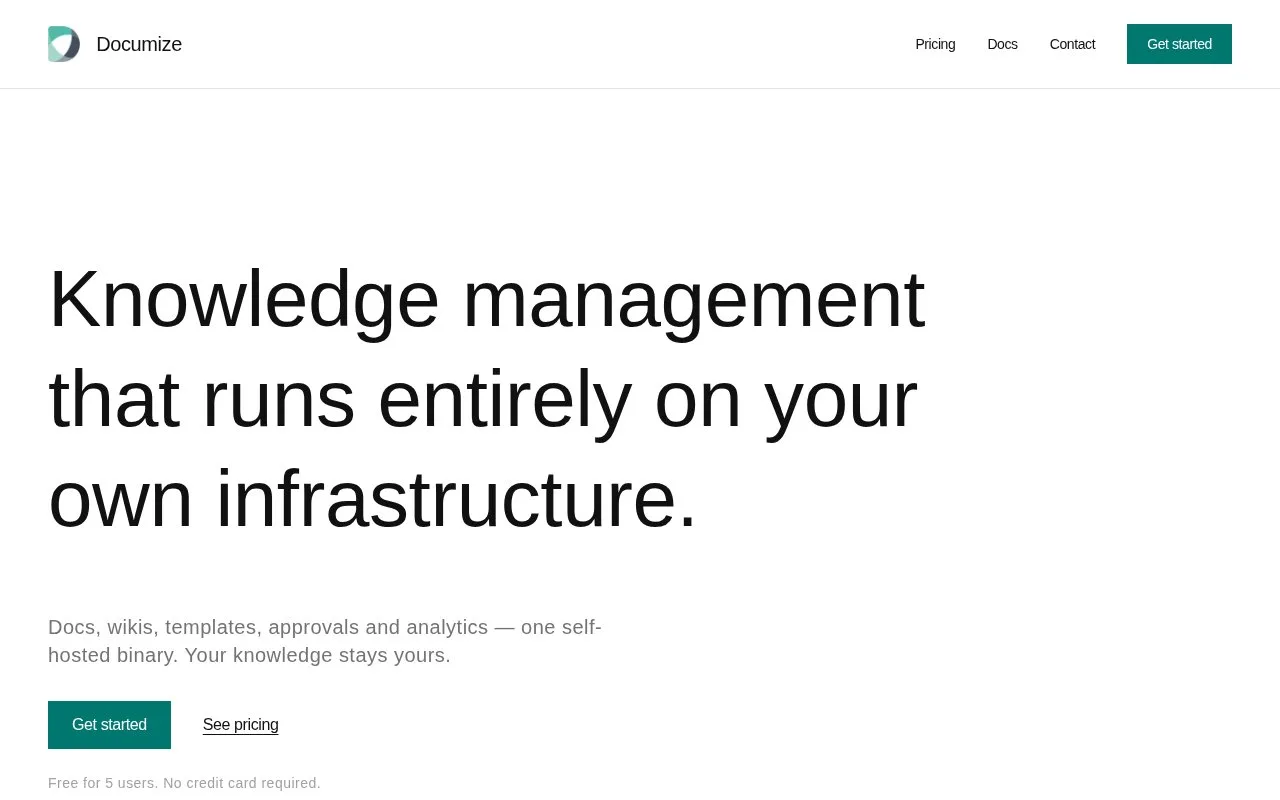Open the Docs nav link
This screenshot has height=800, width=1280.
pyautogui.click(x=1002, y=44)
